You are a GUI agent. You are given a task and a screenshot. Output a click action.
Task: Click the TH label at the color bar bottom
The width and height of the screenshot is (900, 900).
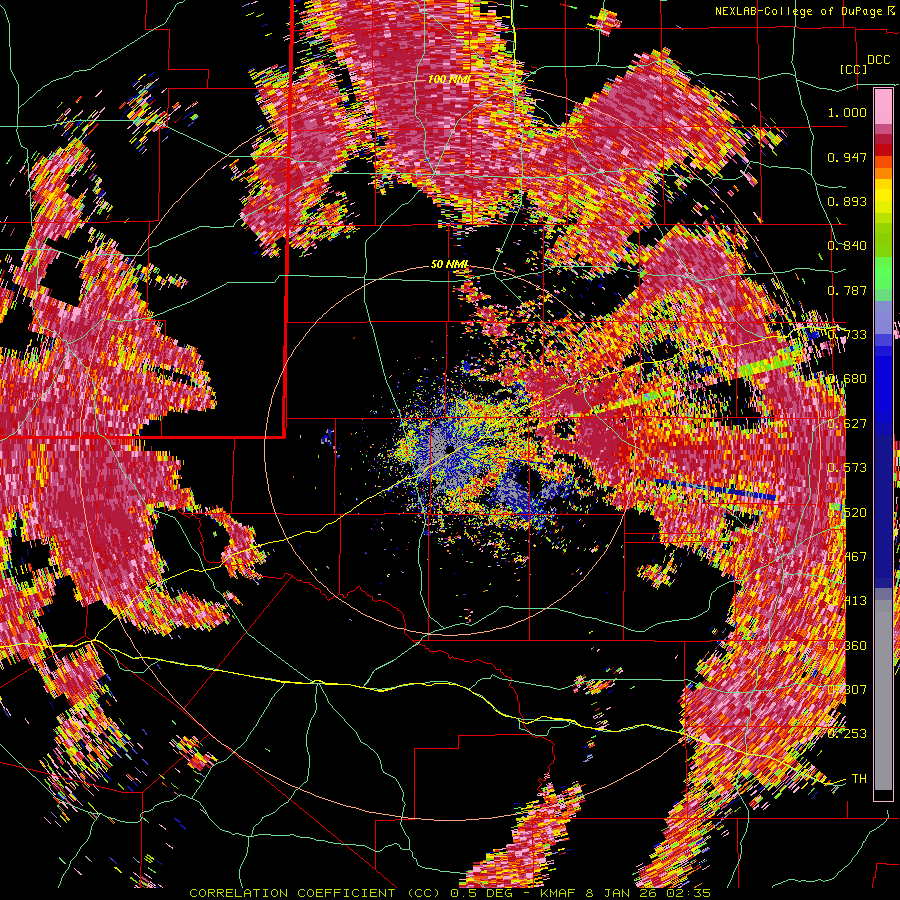click(x=859, y=779)
